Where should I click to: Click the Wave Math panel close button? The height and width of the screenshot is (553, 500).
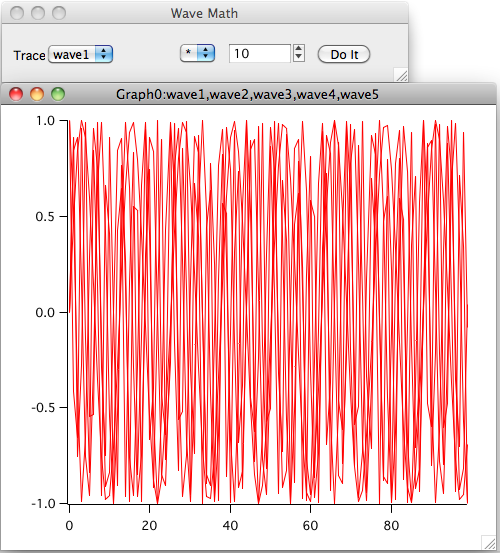[x=17, y=13]
